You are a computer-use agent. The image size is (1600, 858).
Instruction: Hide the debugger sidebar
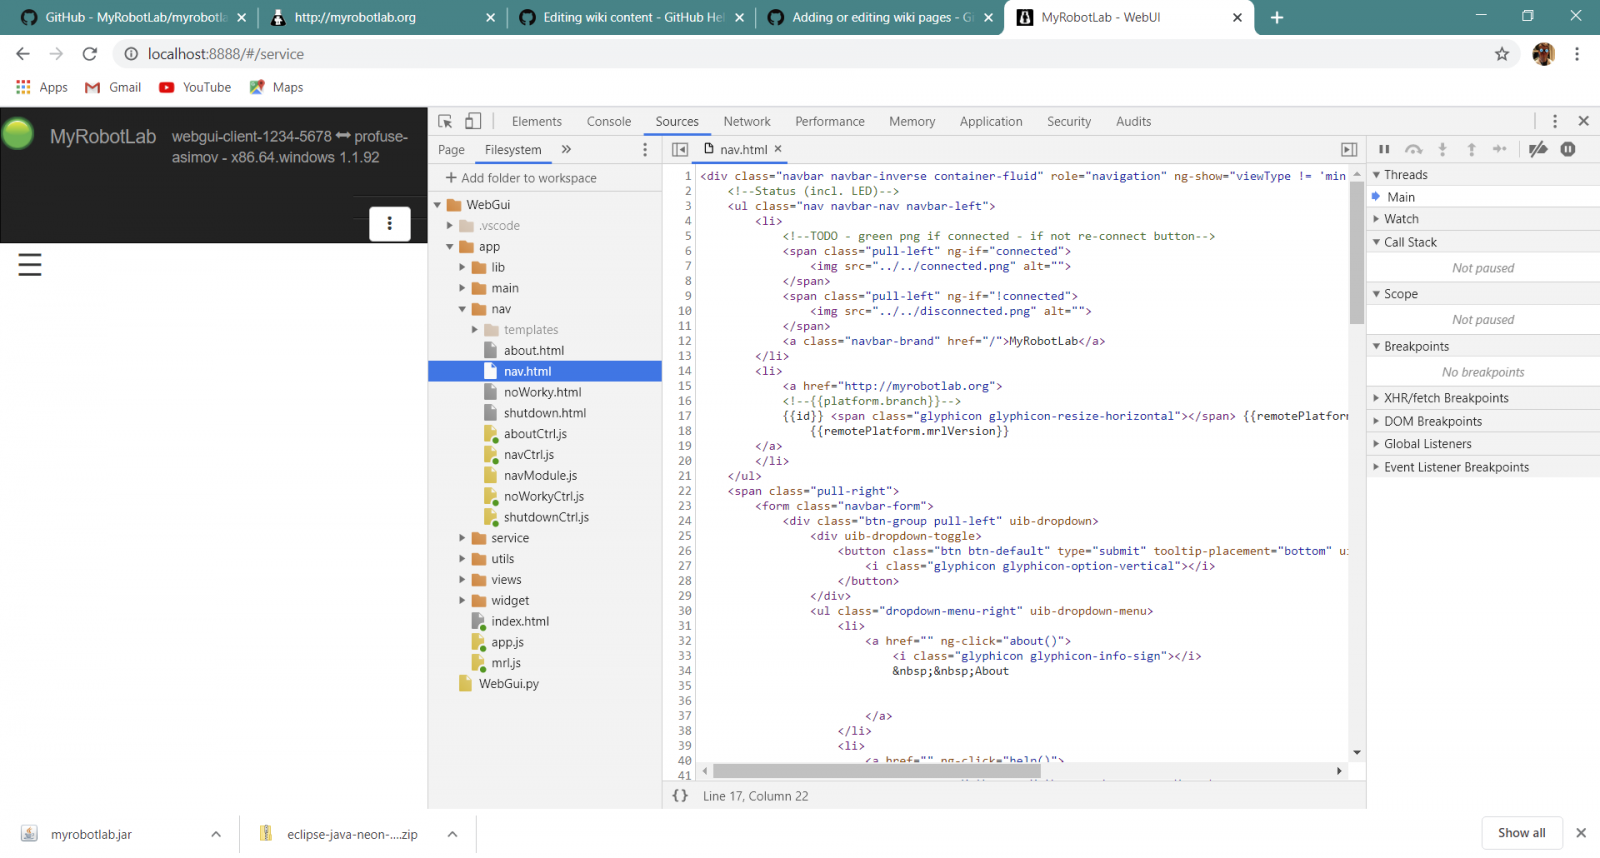coord(1349,149)
